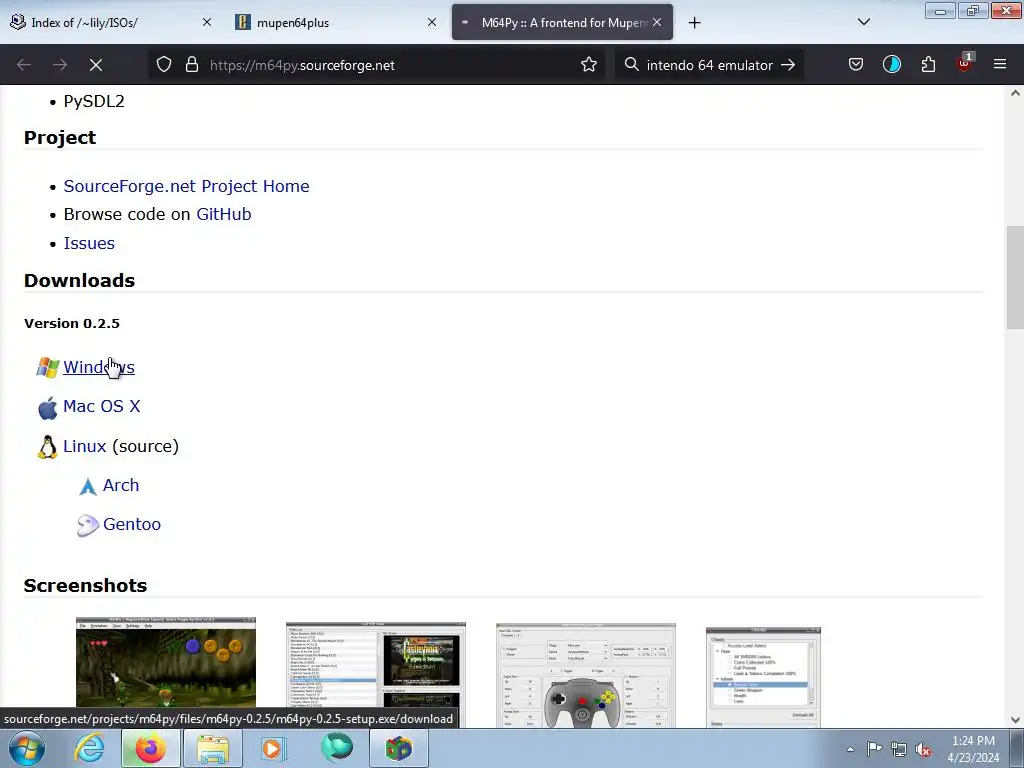
Task: Stop page loading with the X button
Action: (96, 65)
